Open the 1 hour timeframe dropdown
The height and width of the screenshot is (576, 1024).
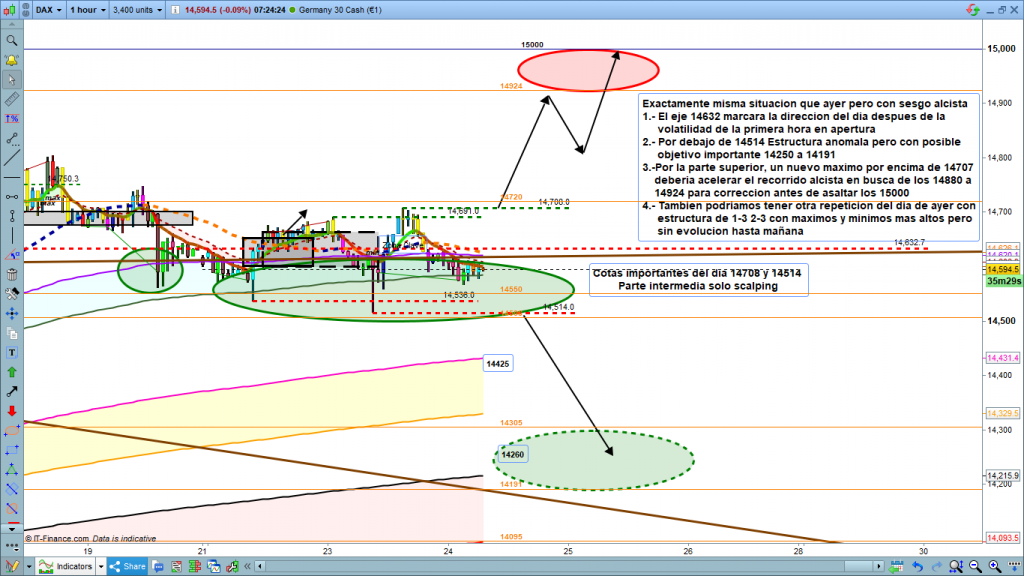(88, 10)
